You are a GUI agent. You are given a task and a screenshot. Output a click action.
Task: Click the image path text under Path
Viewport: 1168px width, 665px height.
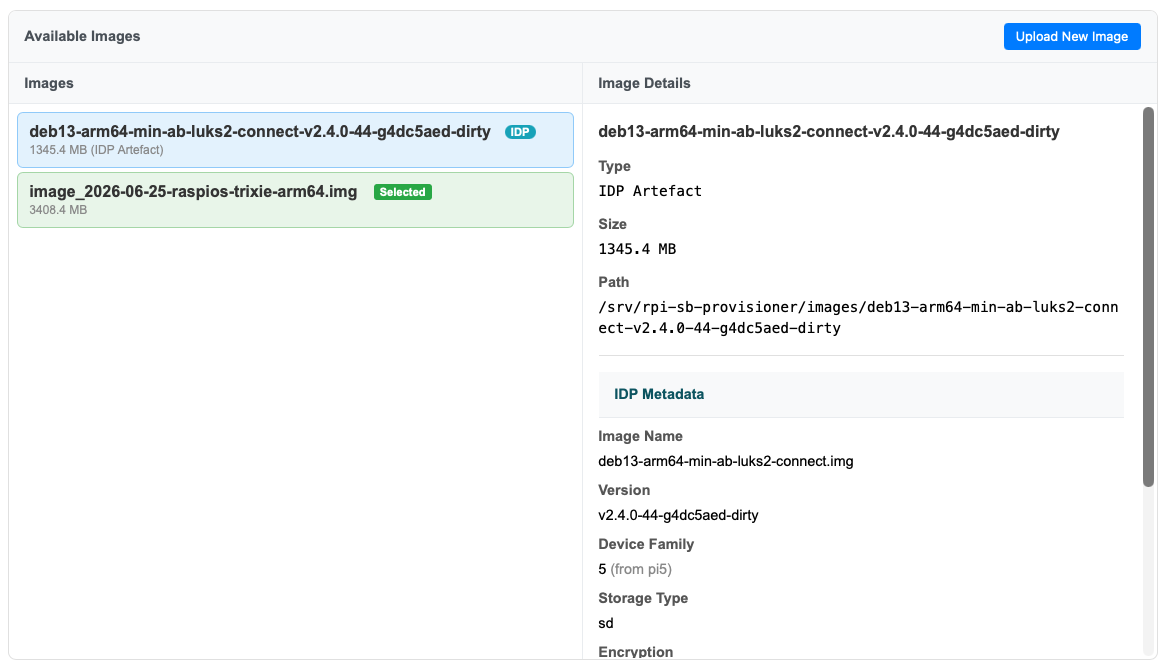858,318
